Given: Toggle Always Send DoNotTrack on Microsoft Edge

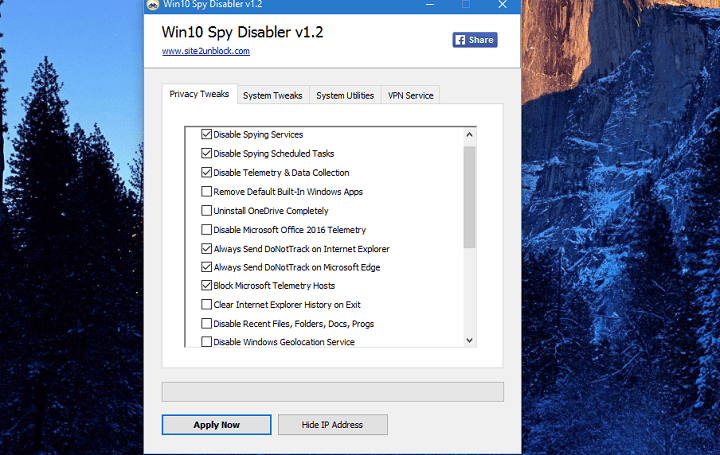Looking at the screenshot, I should click(x=207, y=267).
